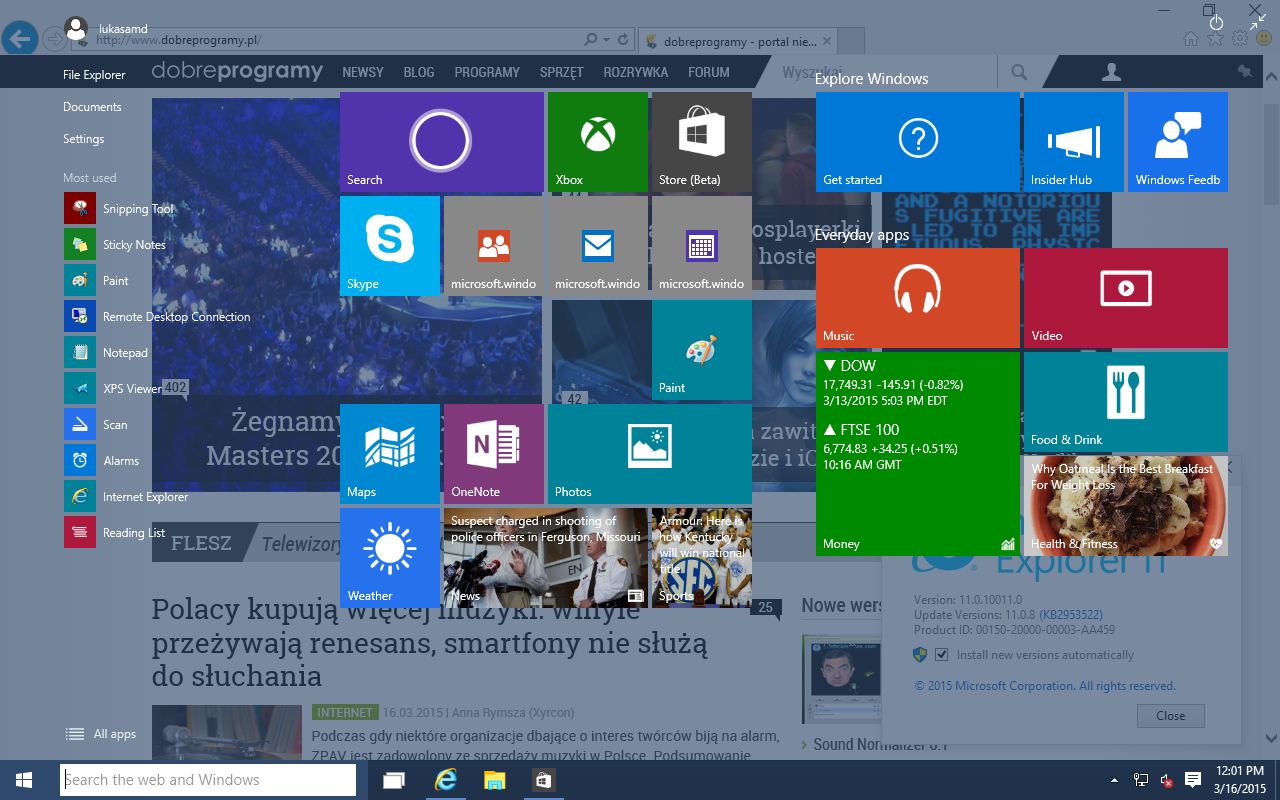Open Remote Desktop Connection from Most used

tap(158, 317)
